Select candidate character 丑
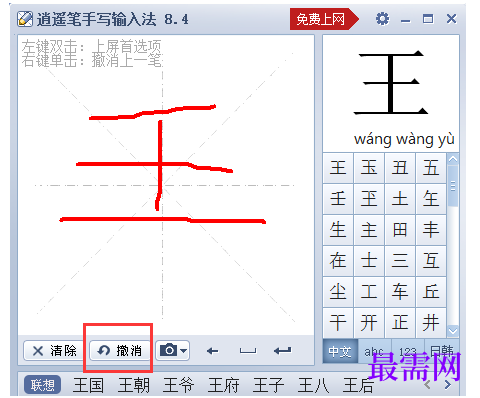Viewport: 480px width, 398px height. [400, 168]
